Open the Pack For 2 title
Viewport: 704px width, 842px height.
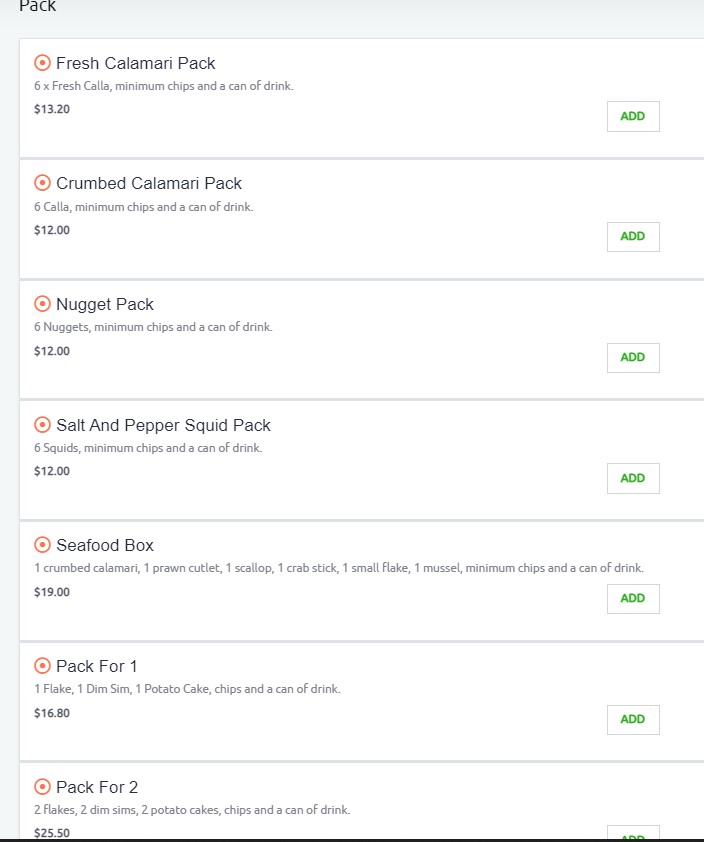tap(97, 787)
